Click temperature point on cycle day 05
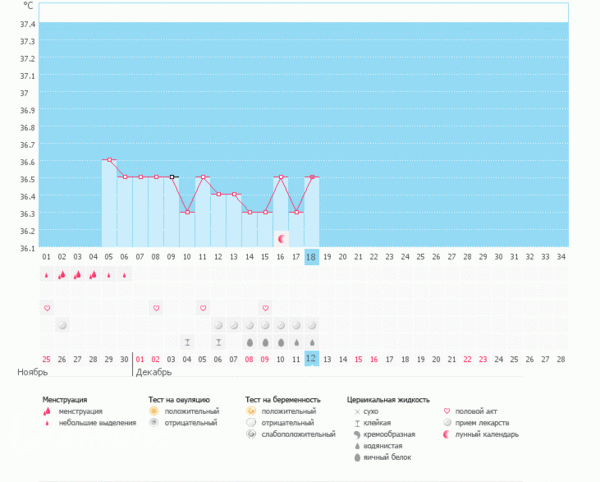Image resolution: width=600 pixels, height=482 pixels. coord(109,160)
